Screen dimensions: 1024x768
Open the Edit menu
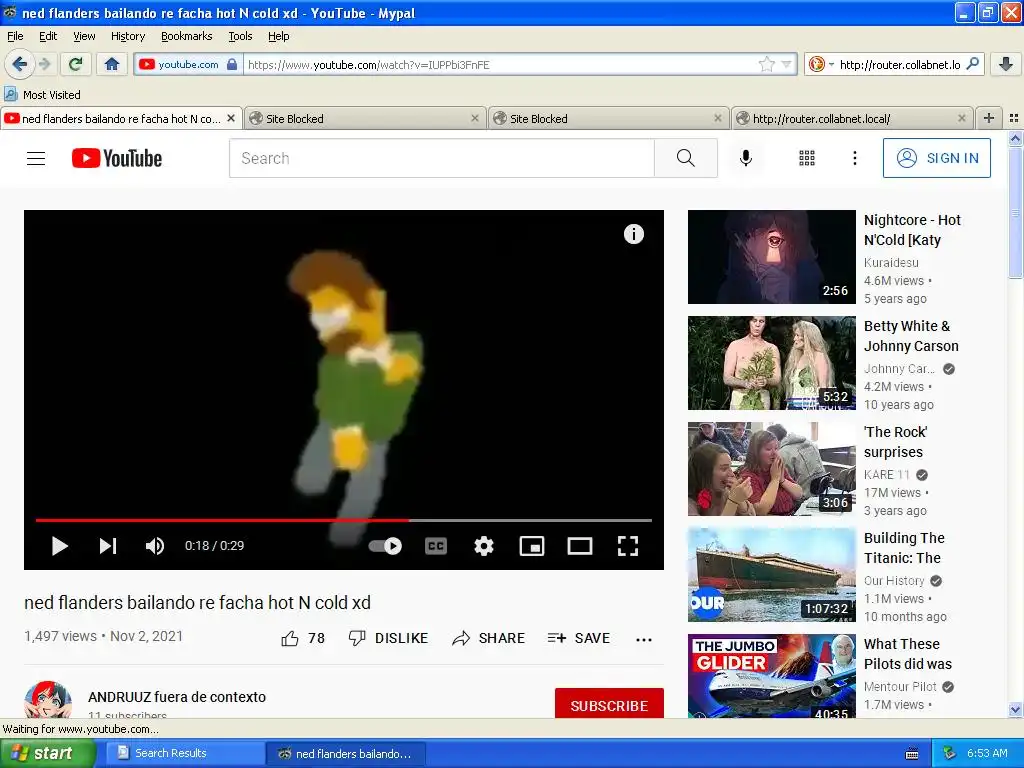pos(48,36)
